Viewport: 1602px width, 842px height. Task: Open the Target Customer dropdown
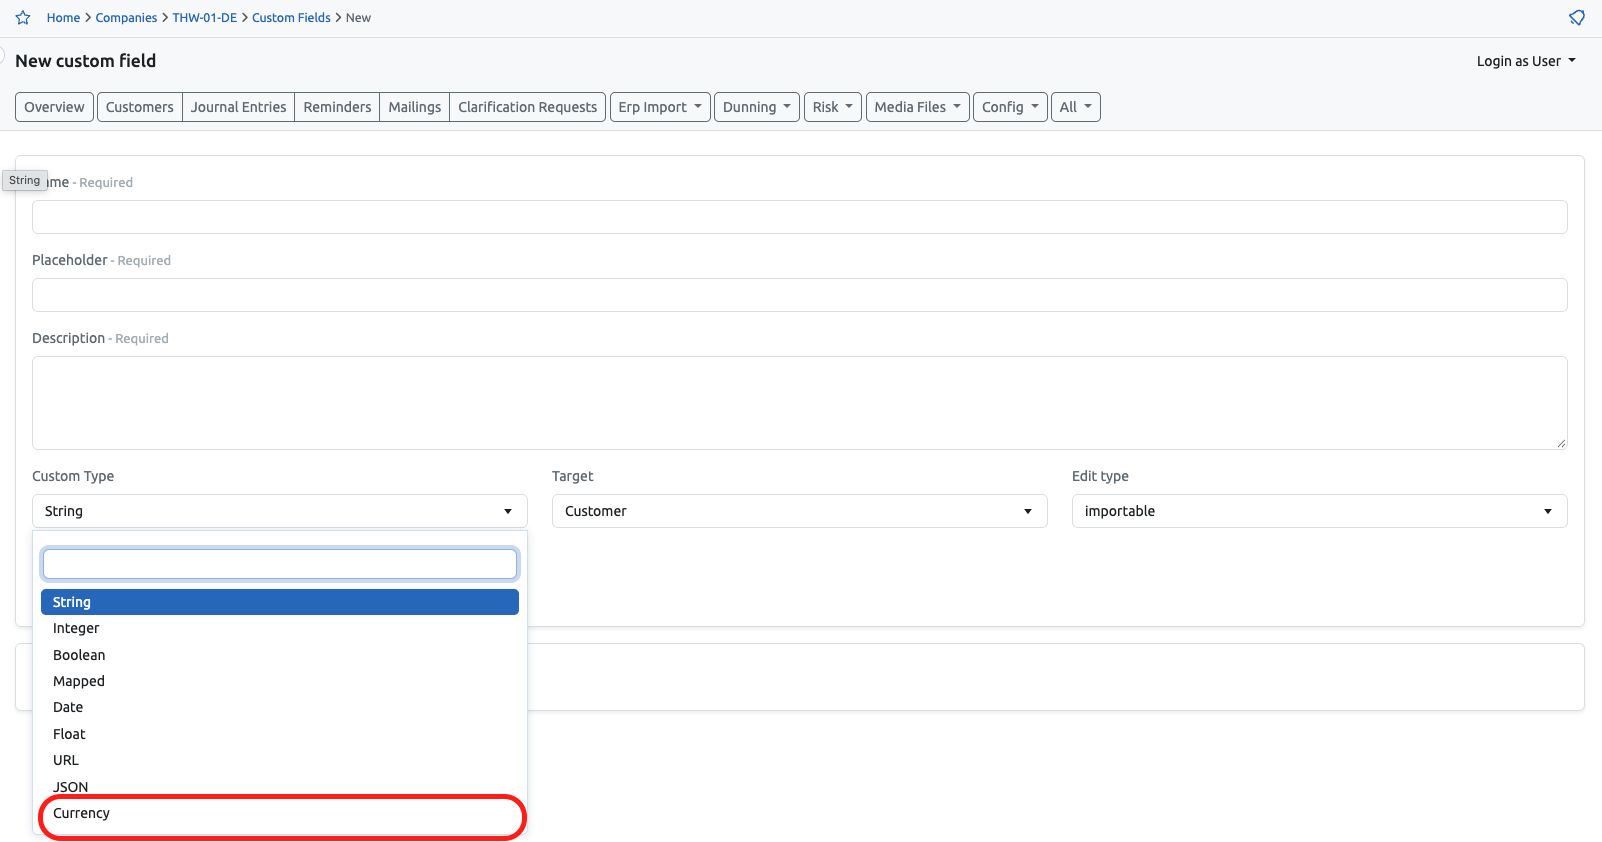pyautogui.click(x=800, y=511)
